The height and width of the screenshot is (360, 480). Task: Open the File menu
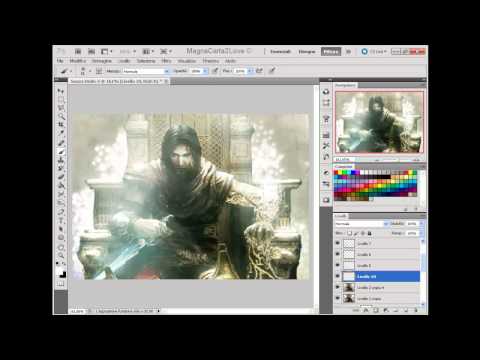[60, 61]
